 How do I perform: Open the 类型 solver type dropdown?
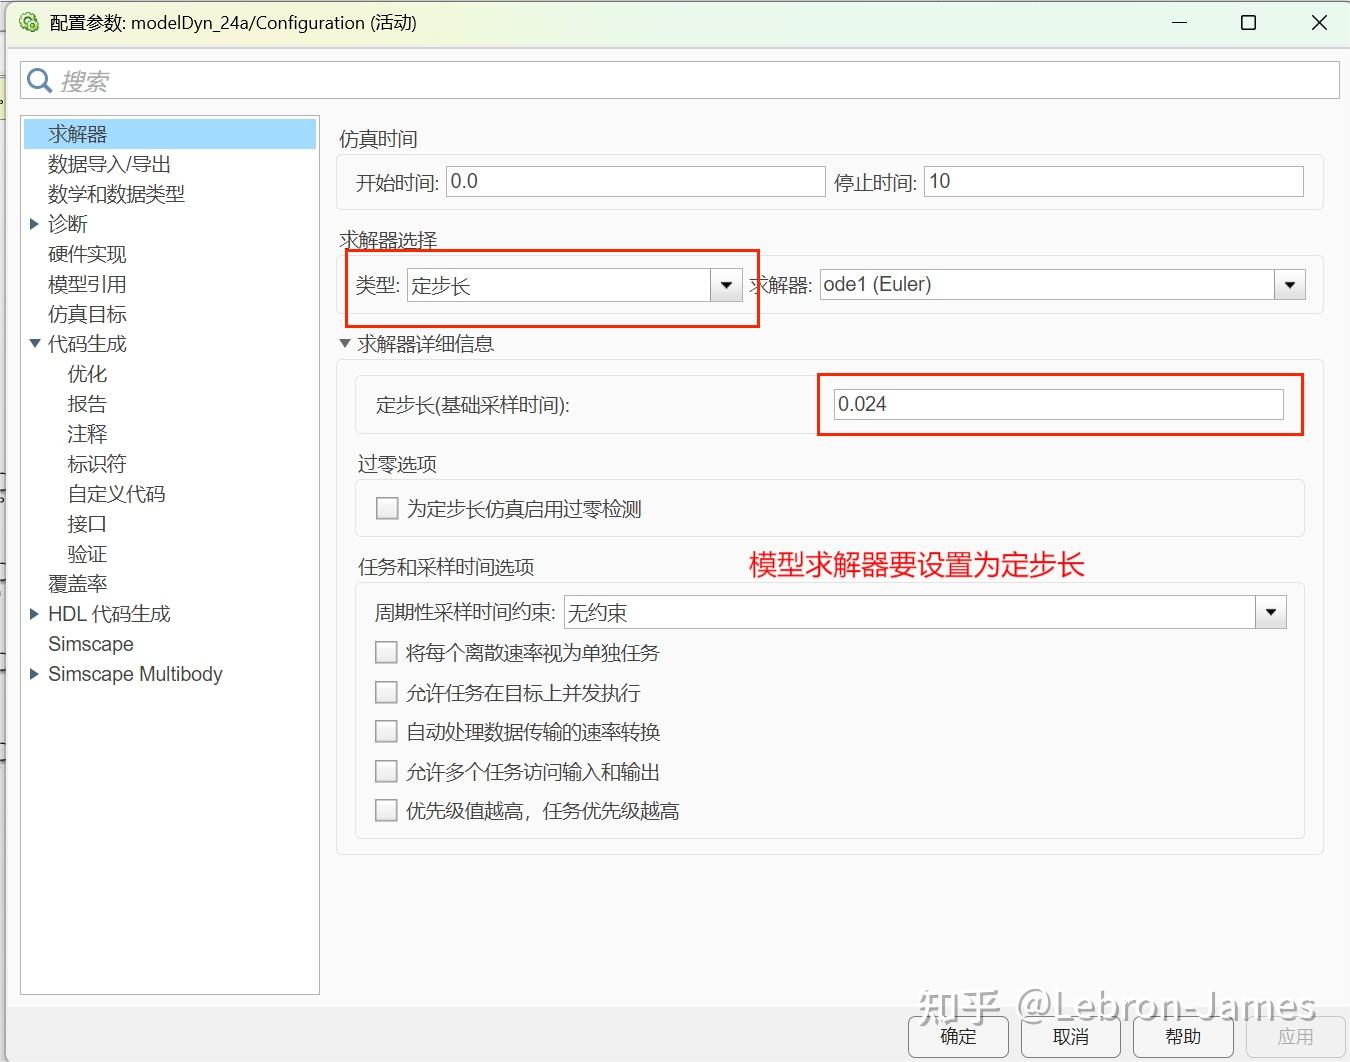tap(725, 285)
